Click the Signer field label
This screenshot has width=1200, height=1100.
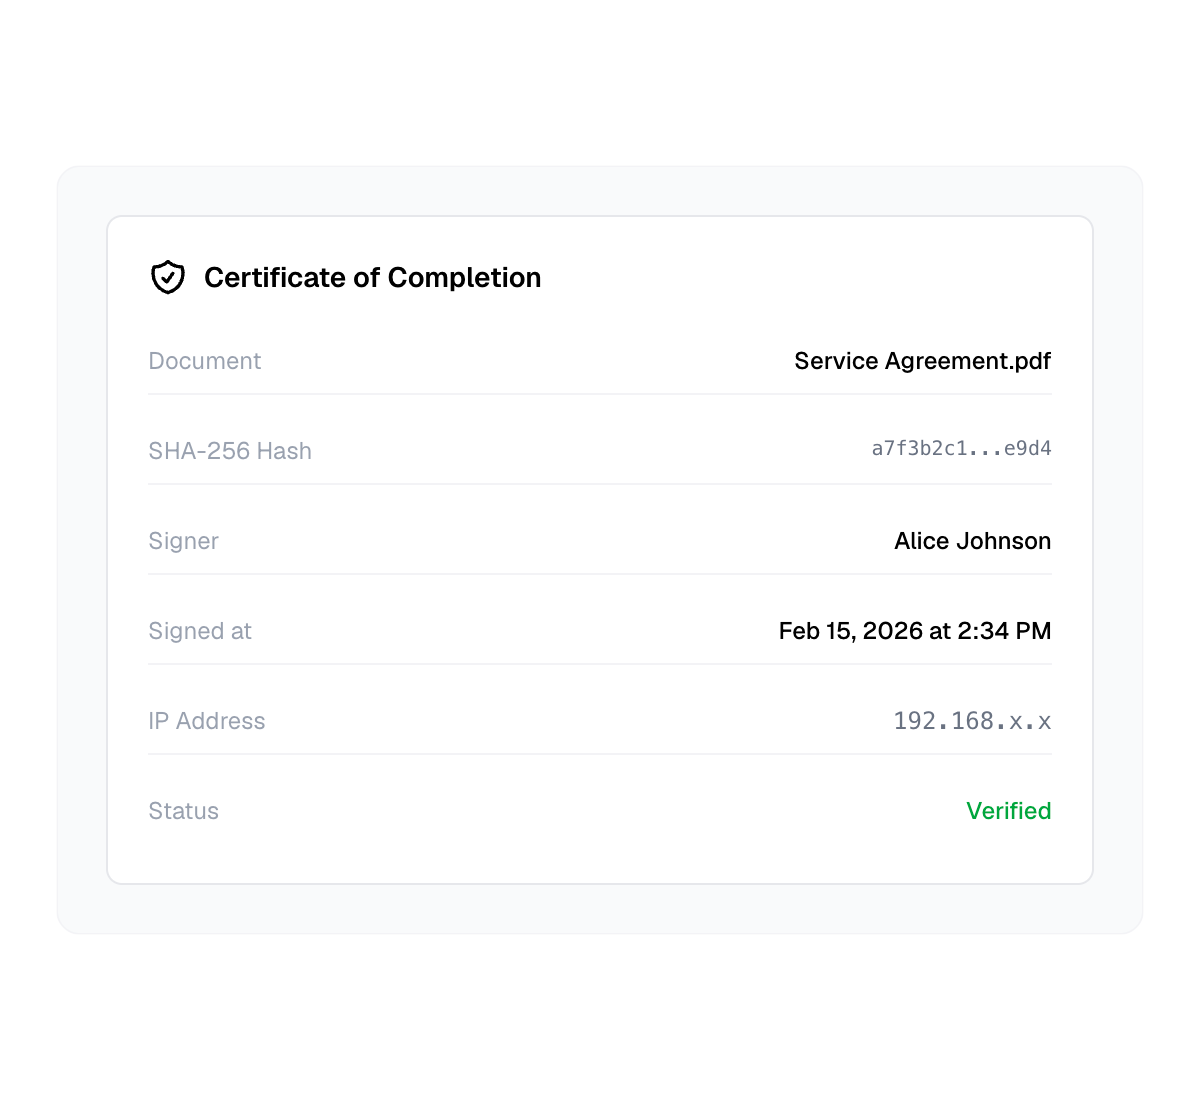click(x=183, y=541)
